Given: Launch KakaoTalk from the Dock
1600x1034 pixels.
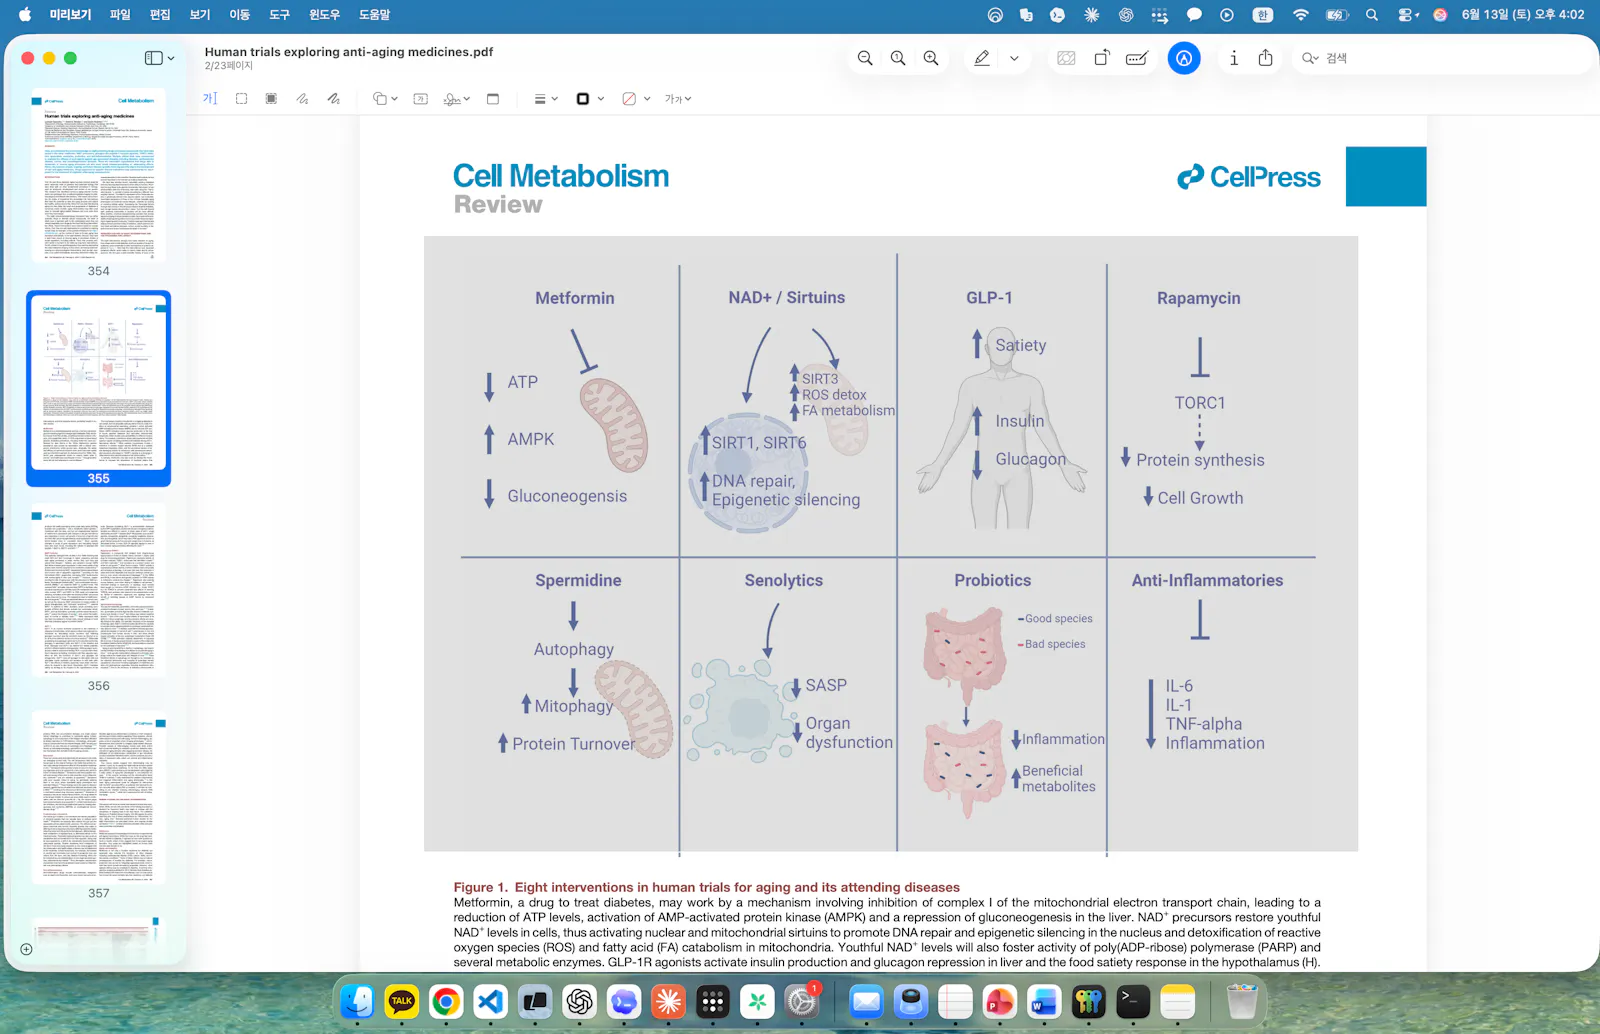Looking at the screenshot, I should 402,1001.
